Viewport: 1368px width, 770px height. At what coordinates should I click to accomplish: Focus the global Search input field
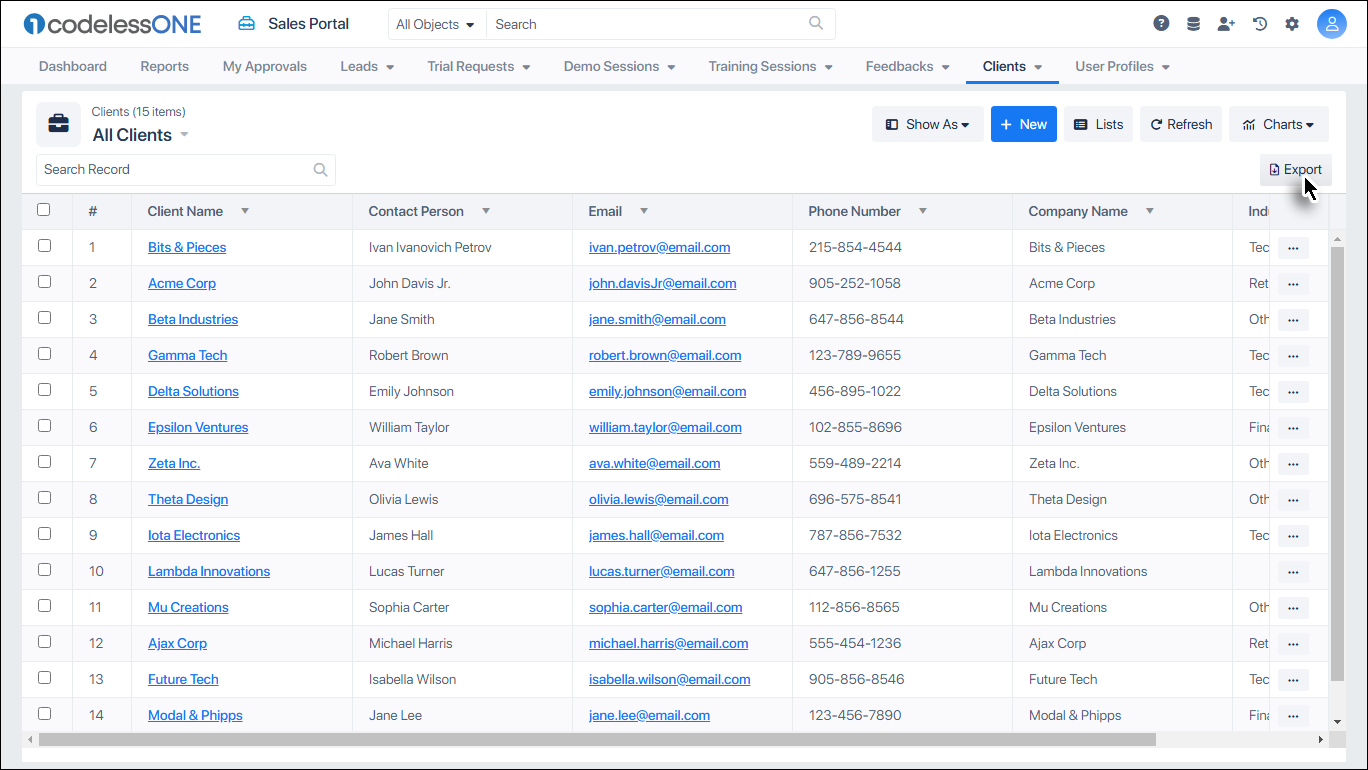click(x=660, y=24)
